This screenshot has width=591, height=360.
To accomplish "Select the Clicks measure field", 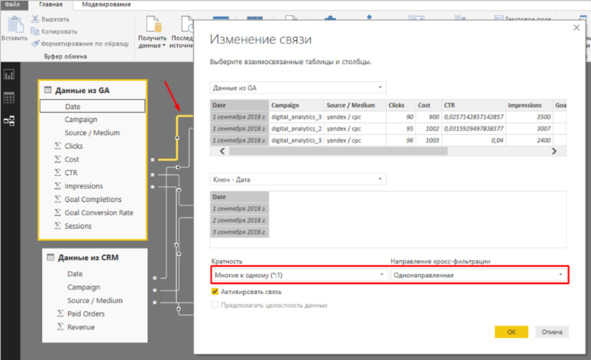I will click(x=73, y=146).
